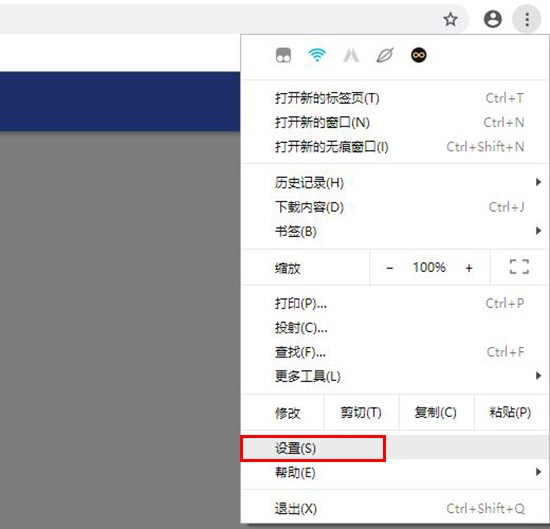550x529 pixels.
Task: Choose 打印(P)... menu entry
Action: [395, 303]
